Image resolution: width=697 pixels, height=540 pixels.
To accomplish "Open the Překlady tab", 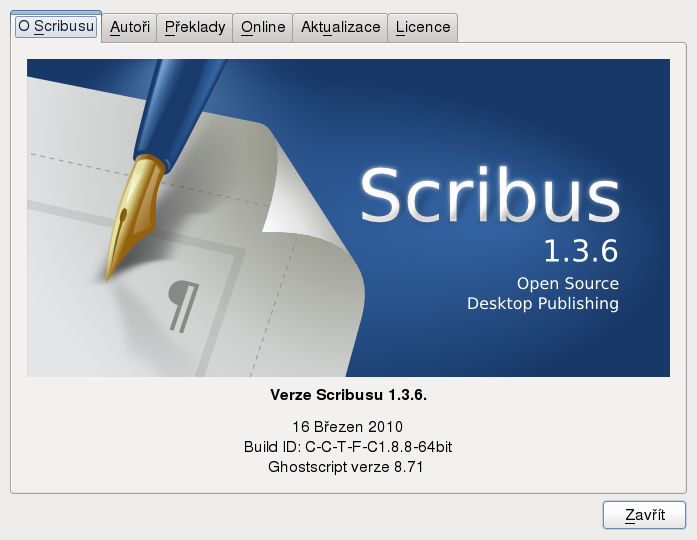I will tap(195, 28).
